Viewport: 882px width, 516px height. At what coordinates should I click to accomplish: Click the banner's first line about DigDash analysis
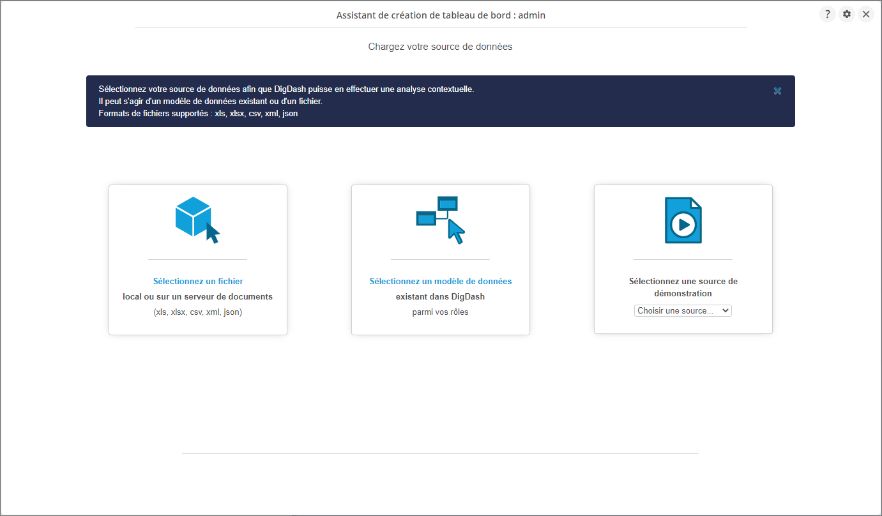[286, 89]
